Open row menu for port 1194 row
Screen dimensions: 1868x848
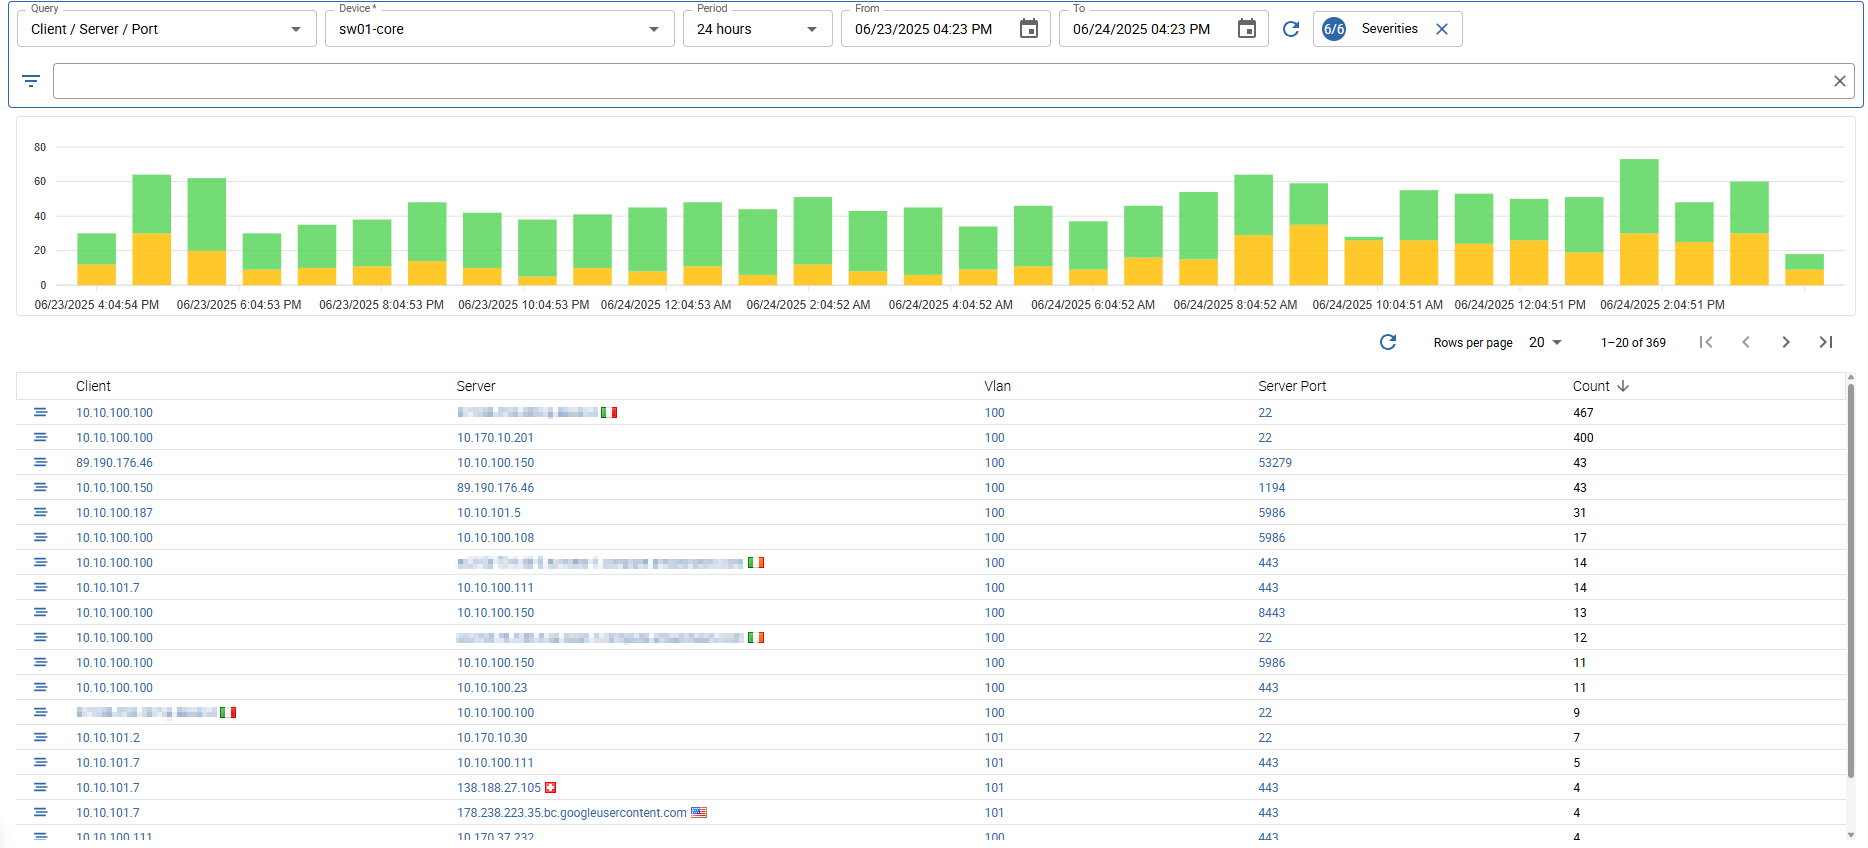click(x=40, y=487)
